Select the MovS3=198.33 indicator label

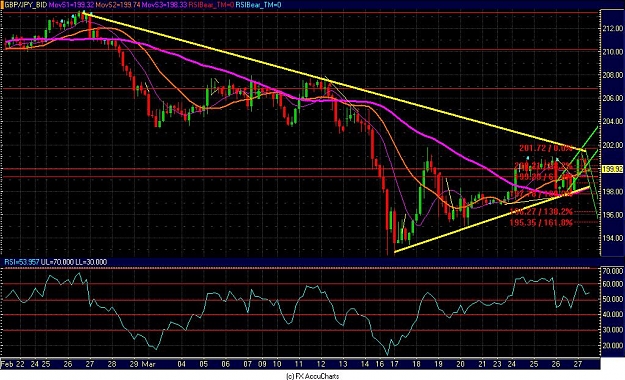[165, 5]
